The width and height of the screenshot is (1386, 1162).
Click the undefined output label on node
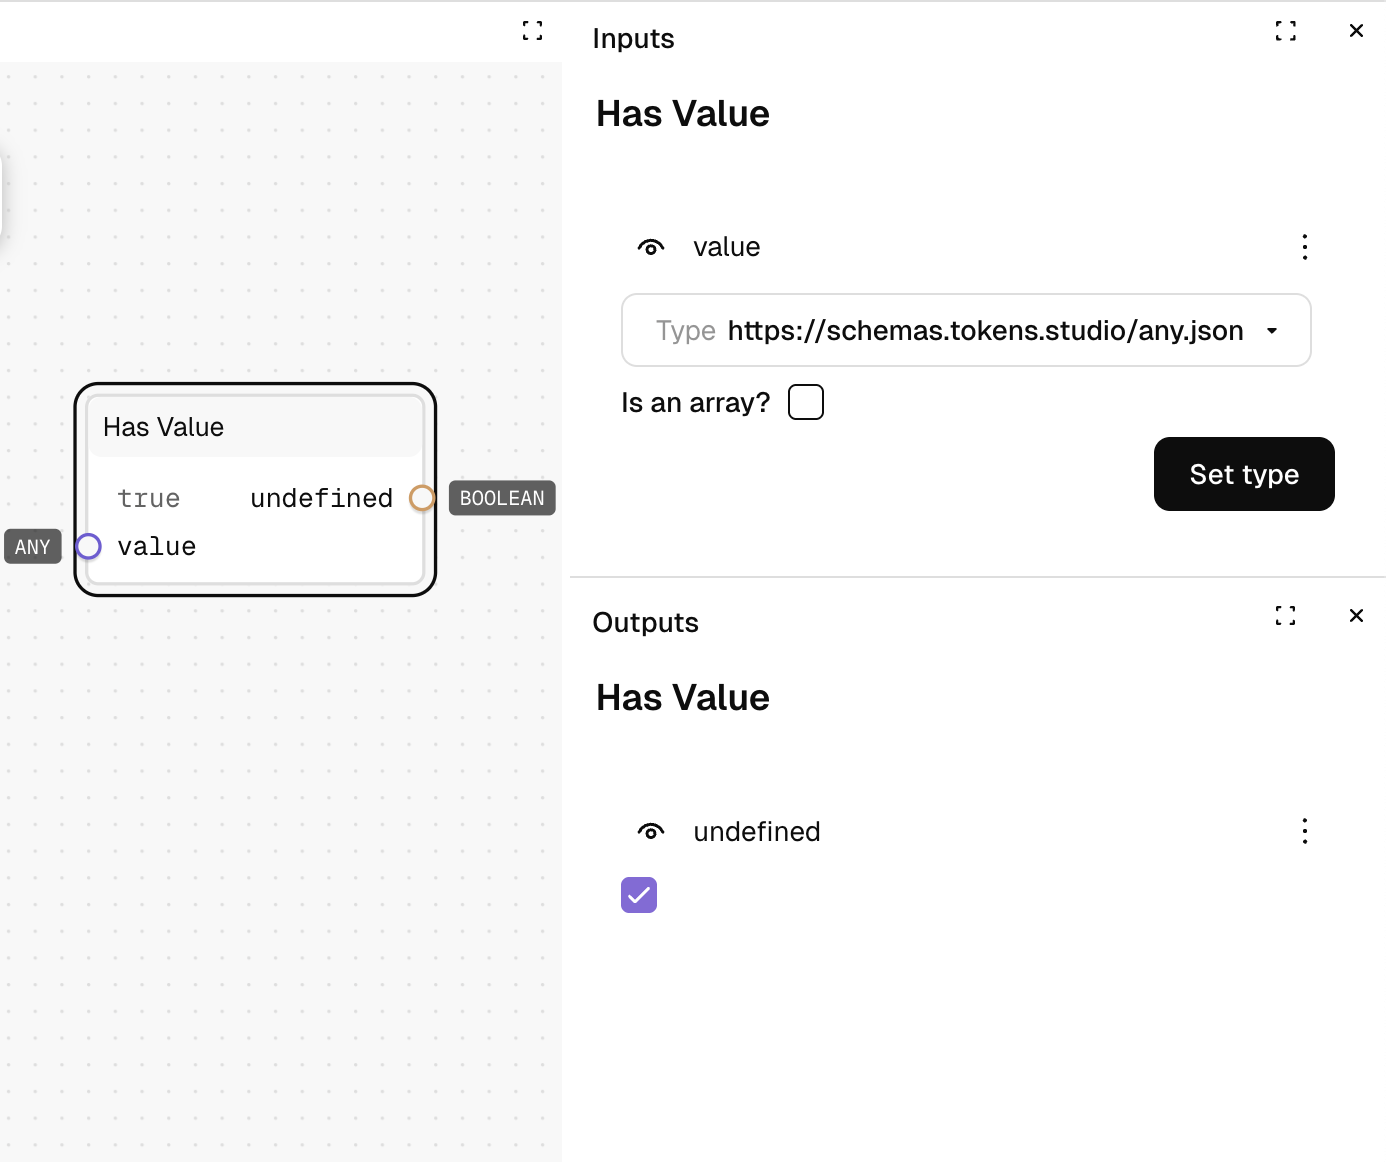point(321,498)
